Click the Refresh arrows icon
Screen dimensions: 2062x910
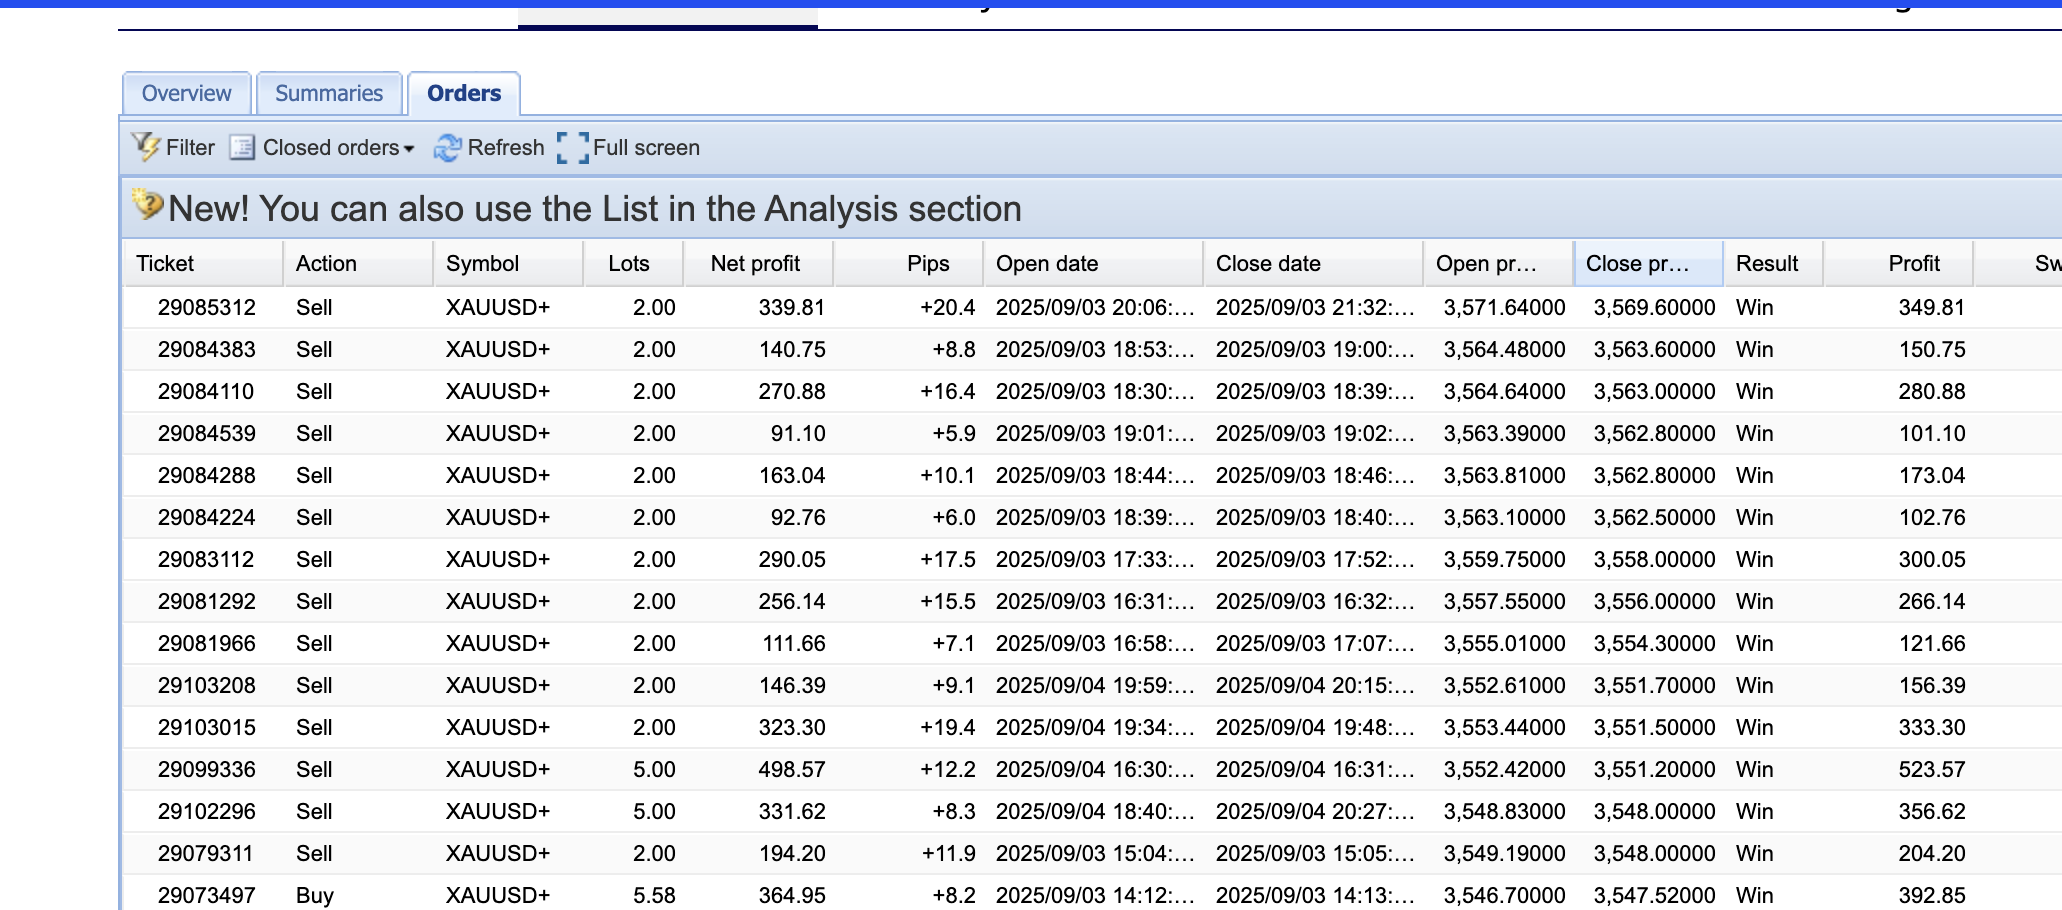pyautogui.click(x=447, y=148)
